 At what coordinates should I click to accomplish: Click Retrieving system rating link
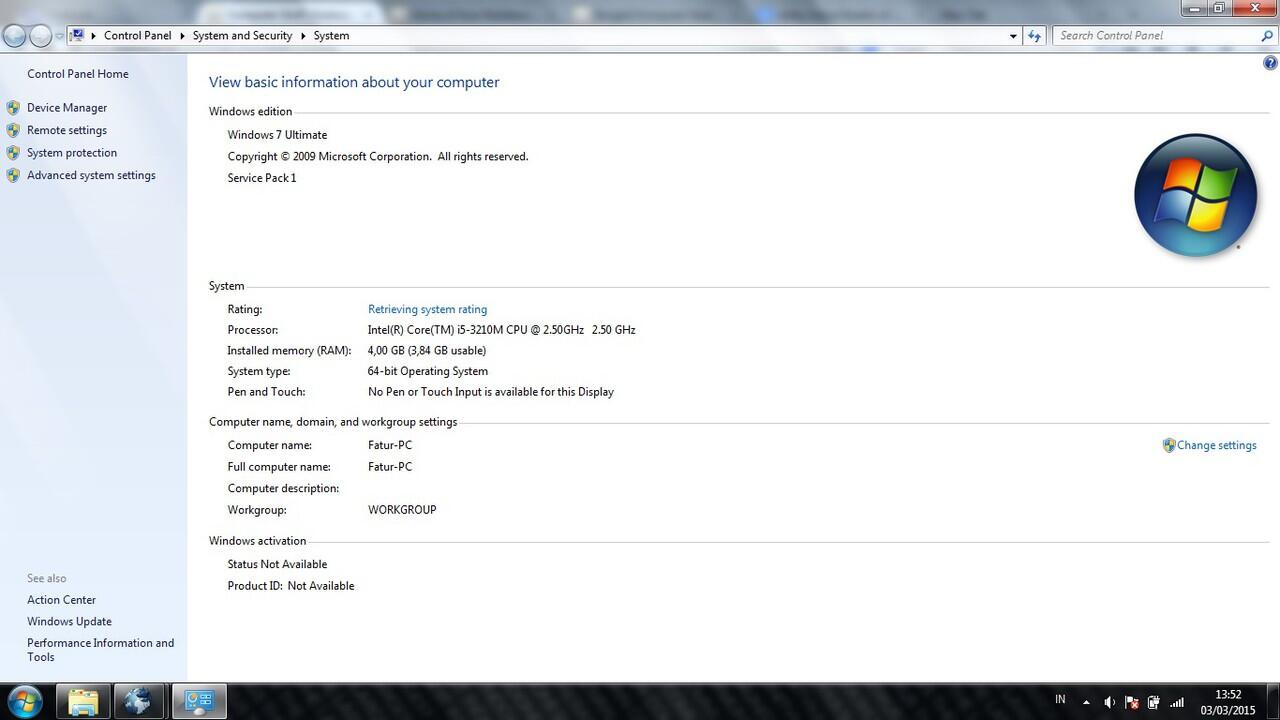coord(427,309)
